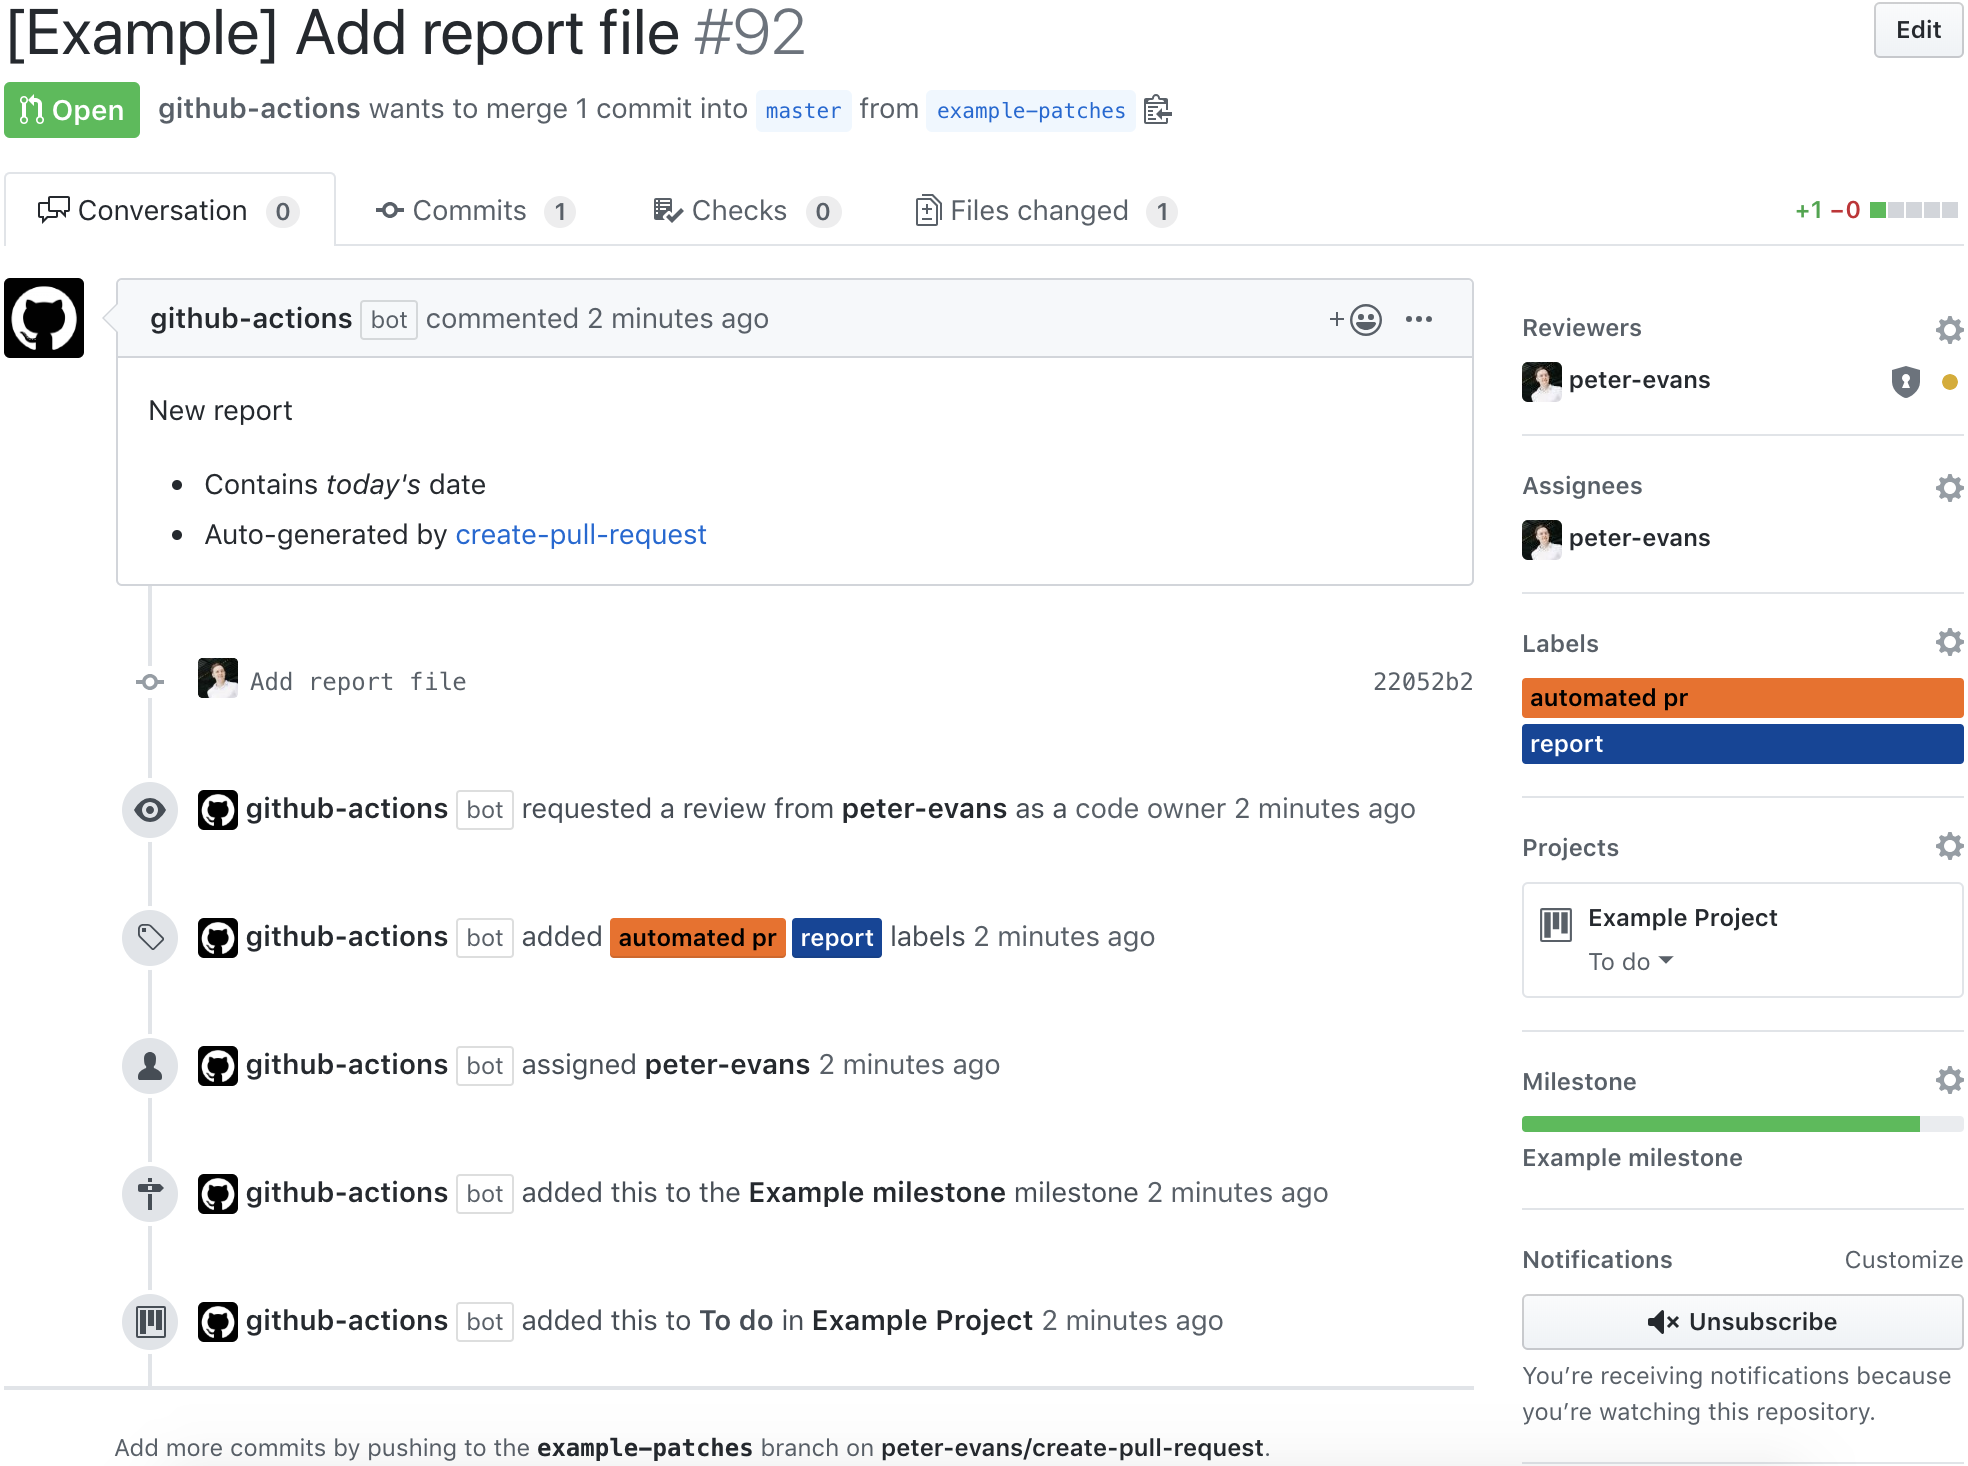Screen dimensions: 1968x1466
Task: Open the kebab menu on the bot comment
Action: pos(1420,319)
